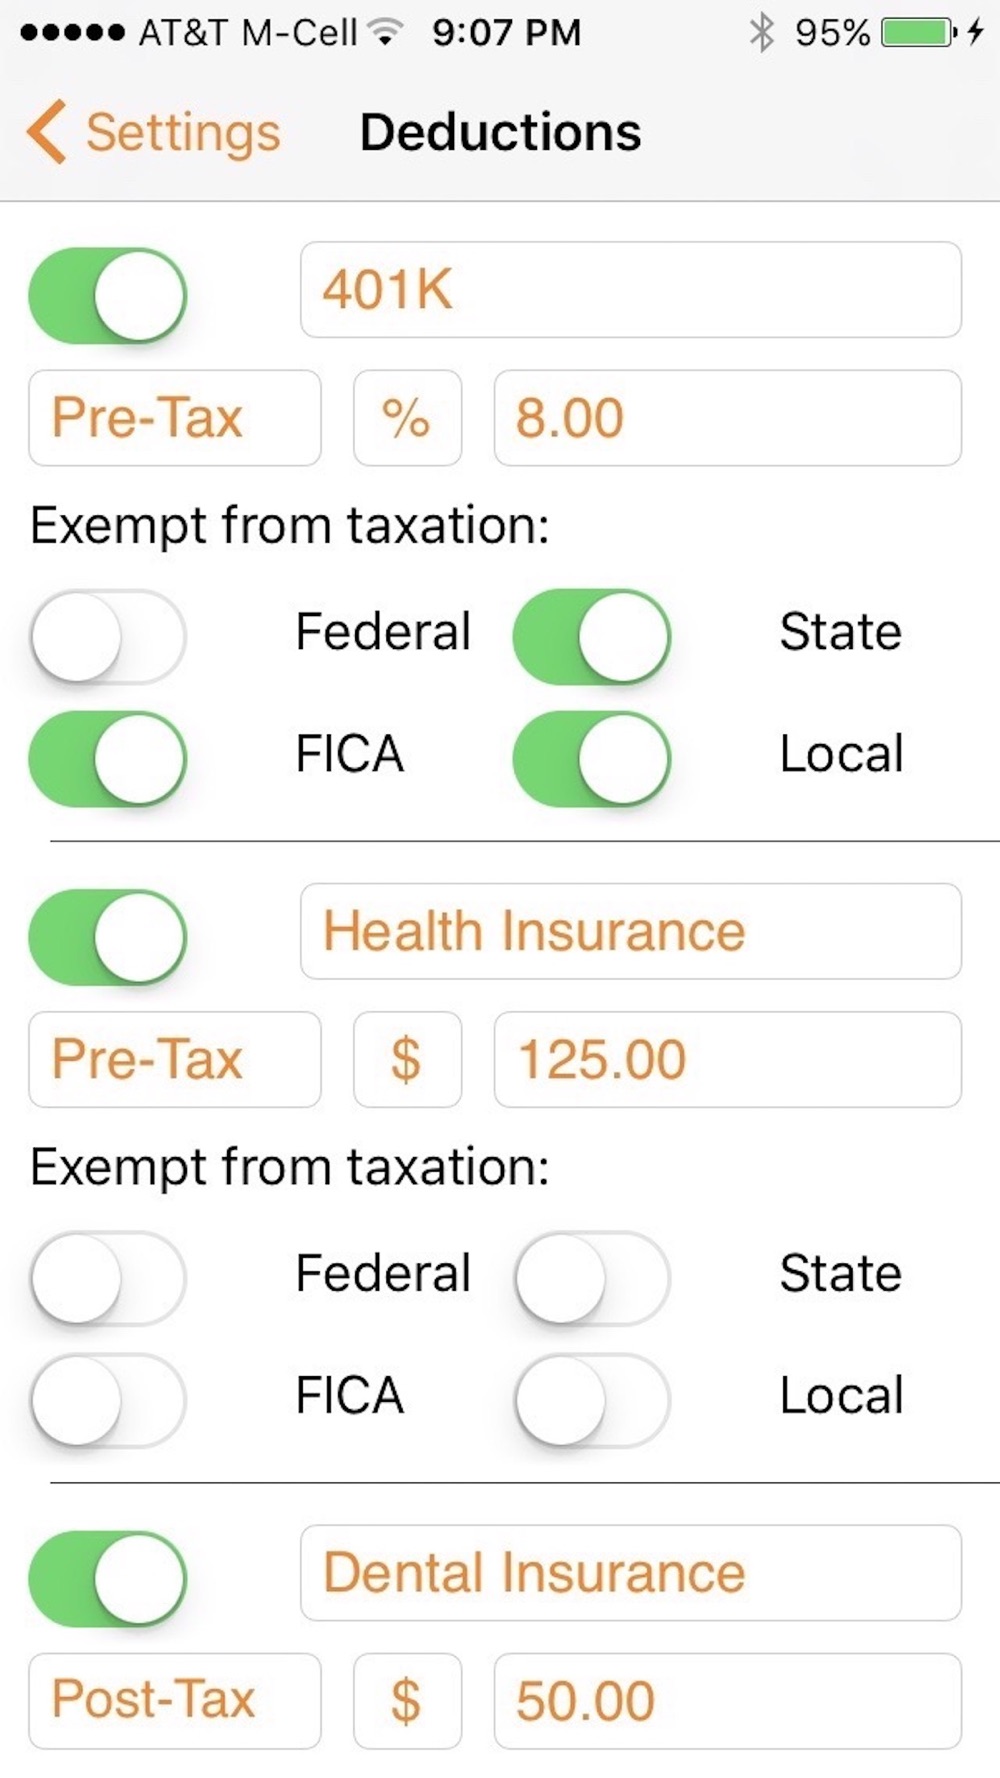Turn off FICA exemption for 401K

click(x=107, y=758)
